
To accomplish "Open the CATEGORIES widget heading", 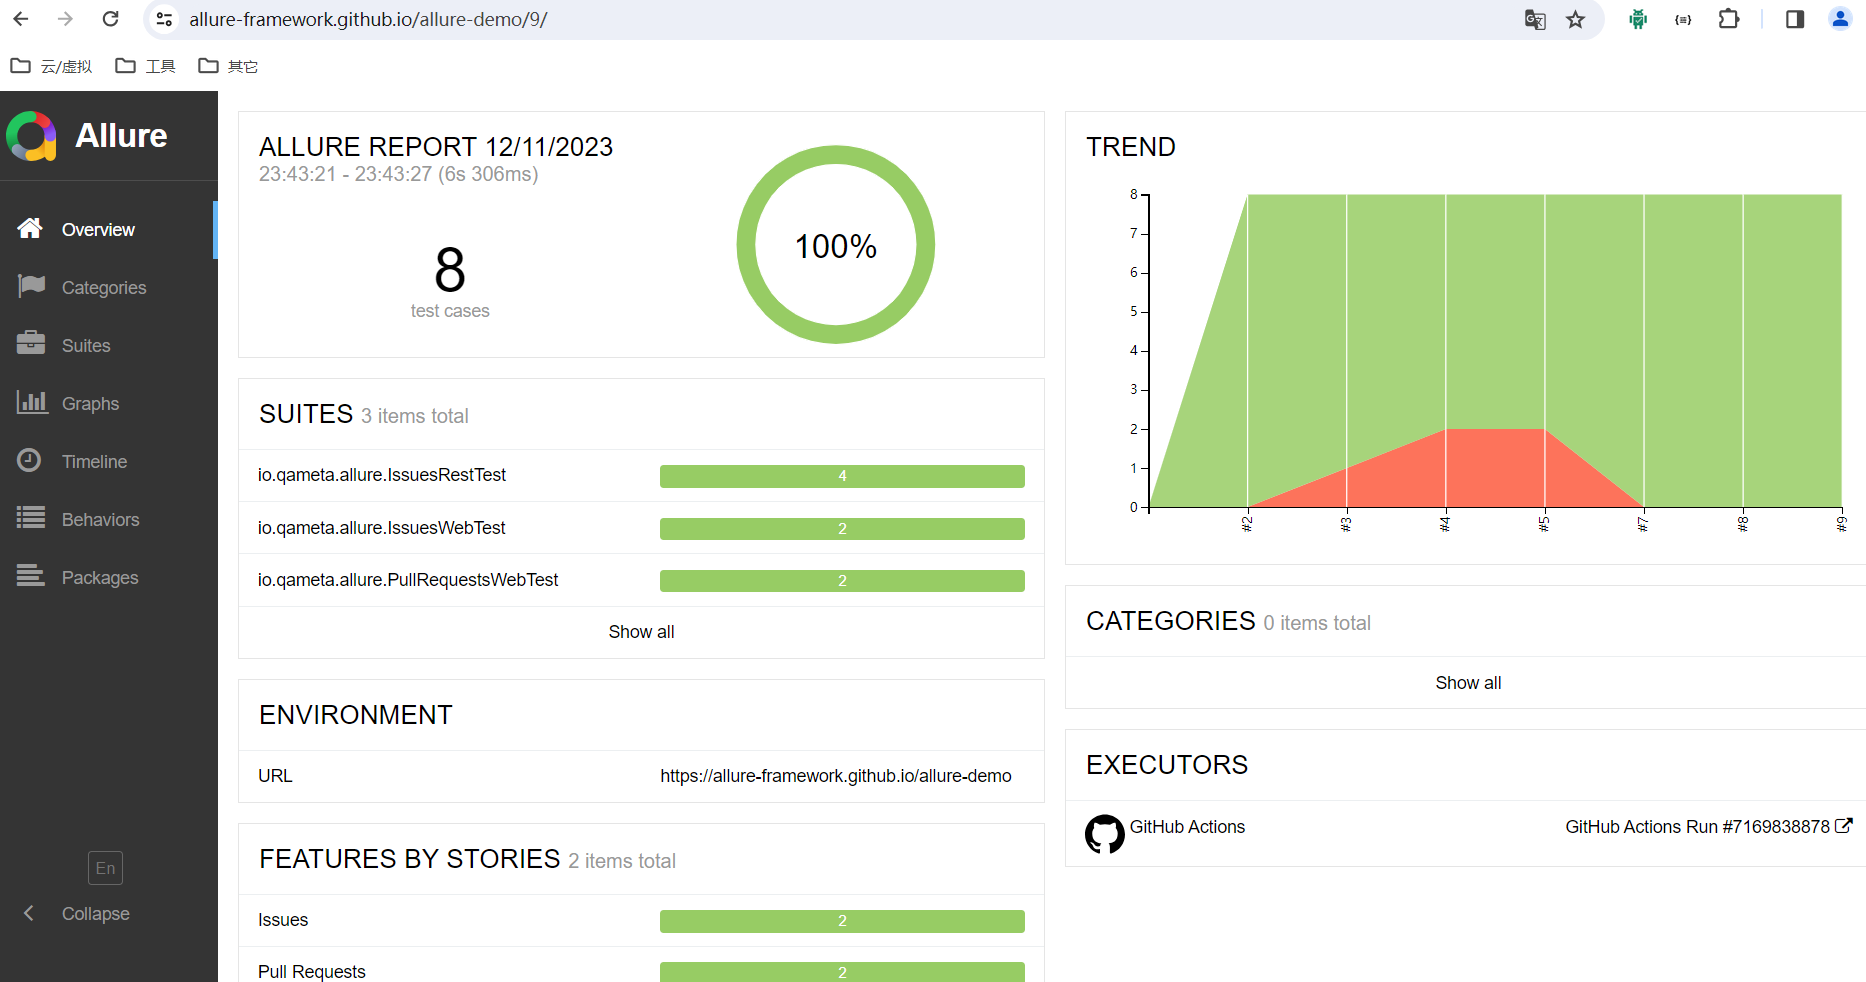I will tap(1170, 621).
